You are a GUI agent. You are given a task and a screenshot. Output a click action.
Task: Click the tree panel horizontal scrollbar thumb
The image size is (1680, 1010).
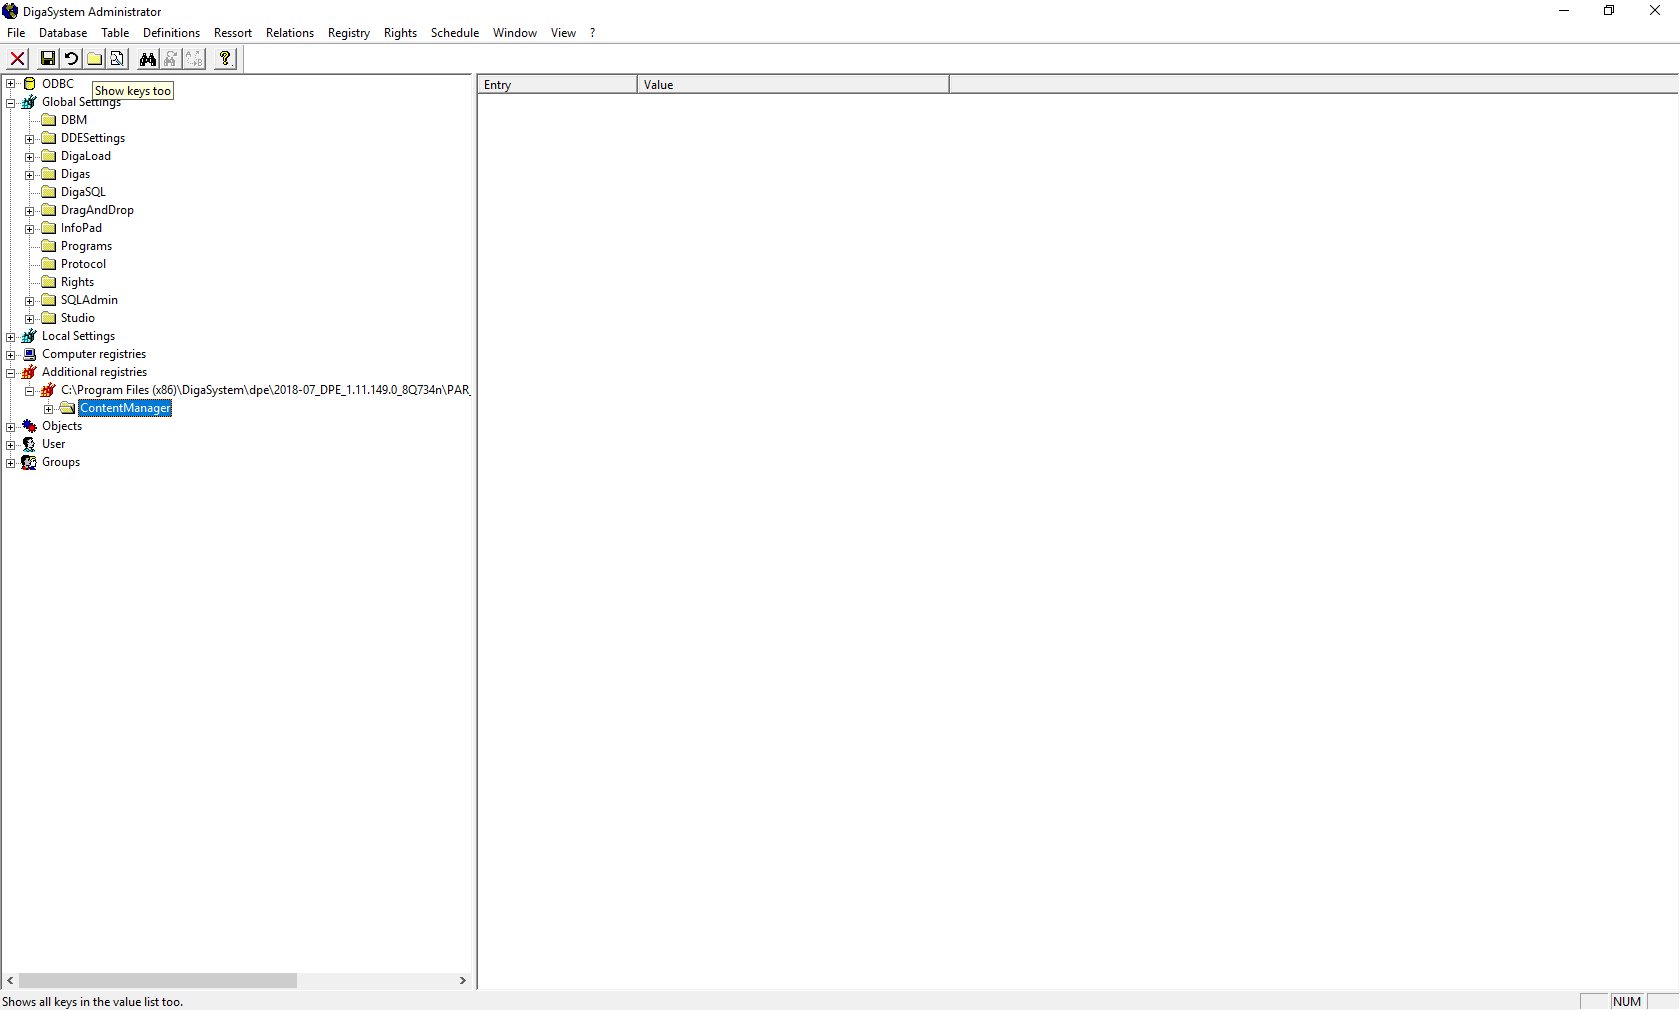[157, 981]
